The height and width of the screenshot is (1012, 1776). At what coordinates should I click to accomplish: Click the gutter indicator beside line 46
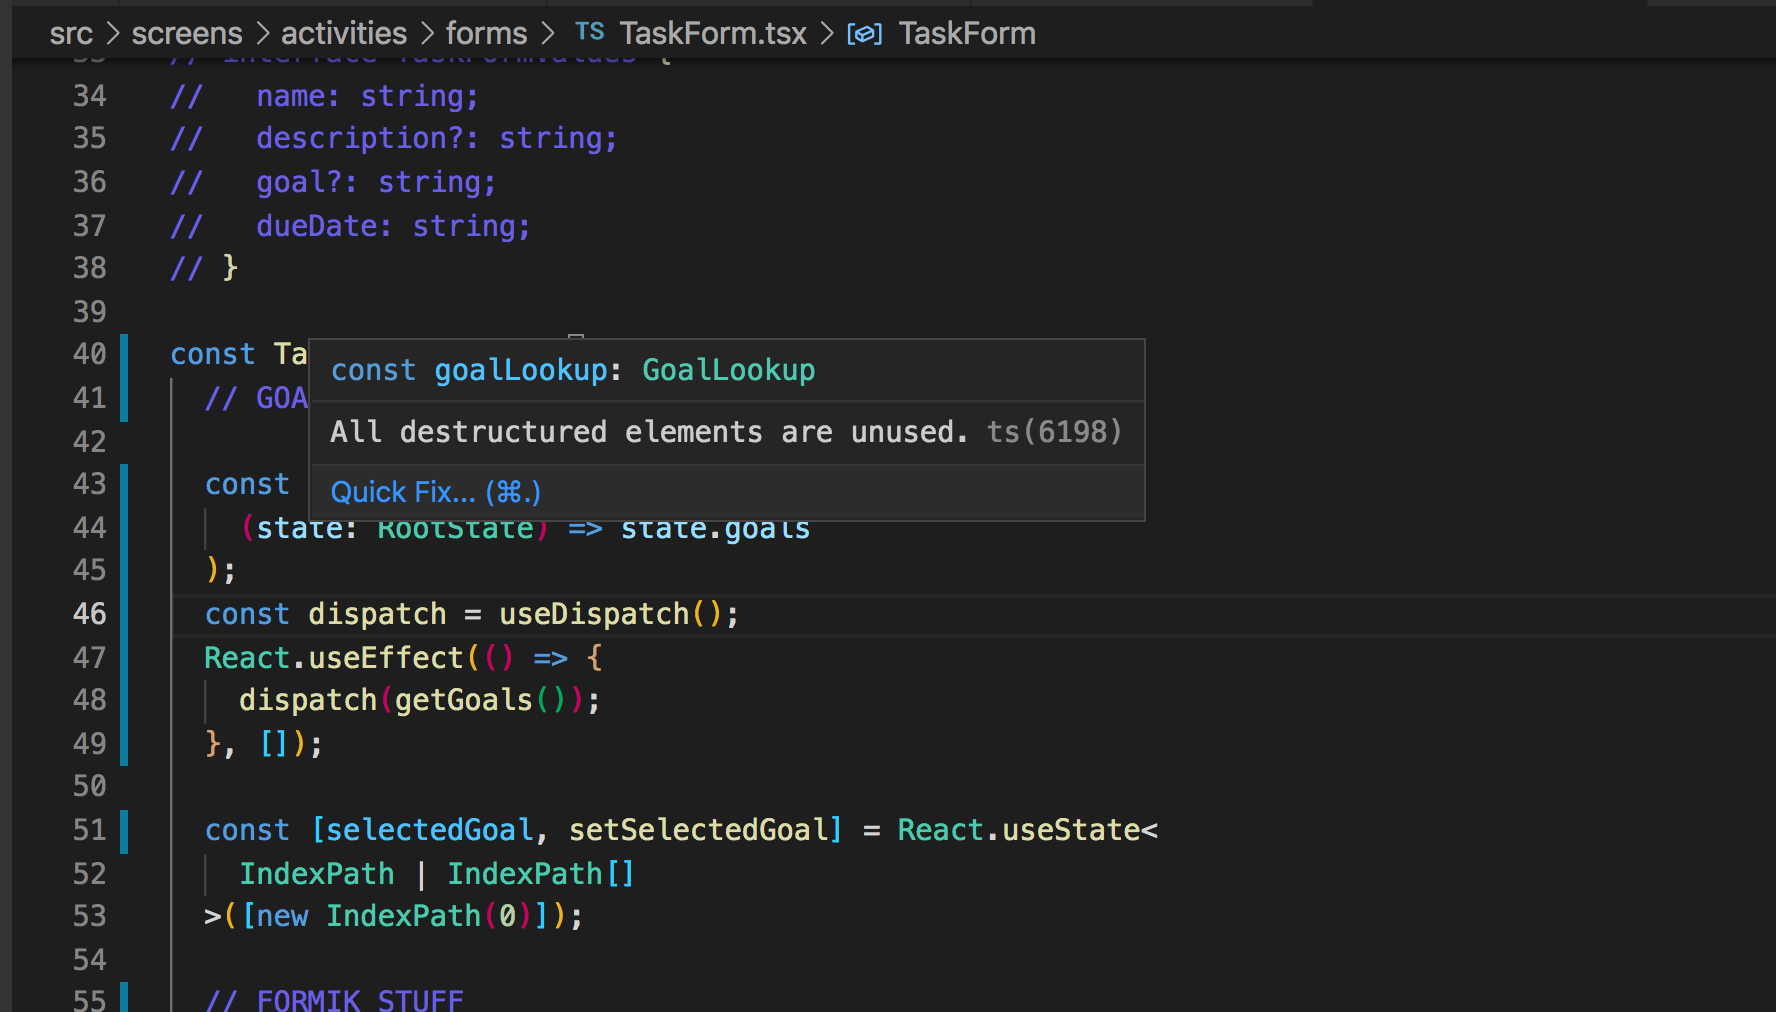point(124,614)
